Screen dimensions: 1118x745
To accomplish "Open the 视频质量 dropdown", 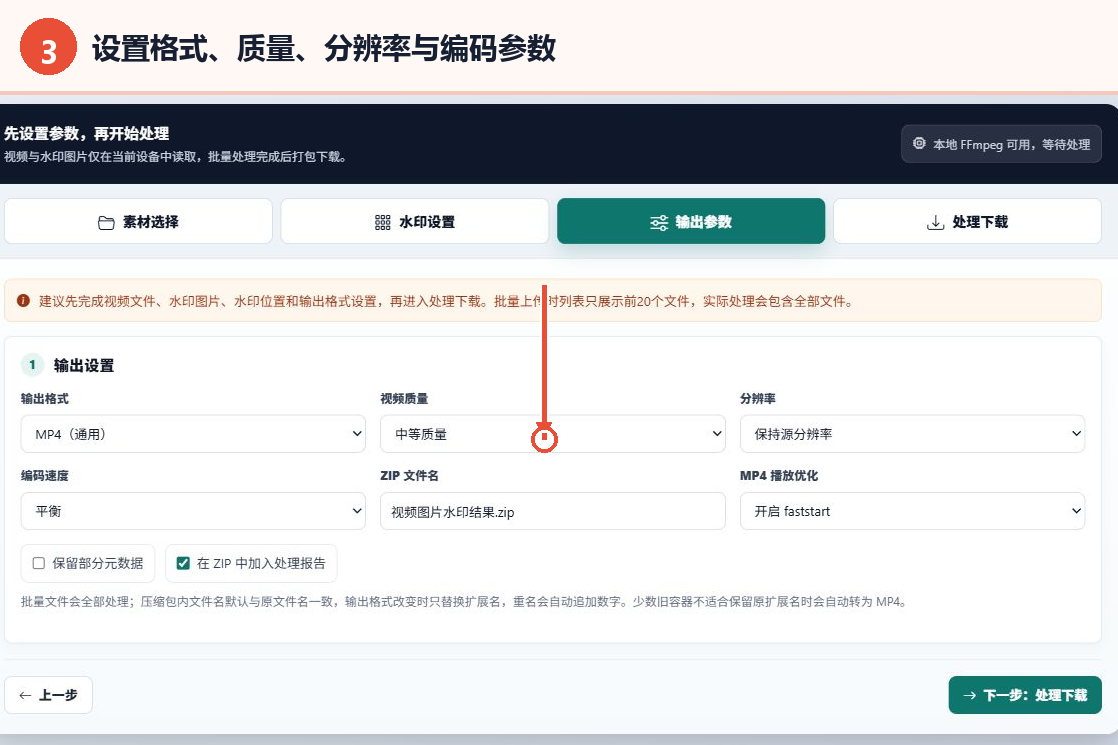I will pos(553,433).
